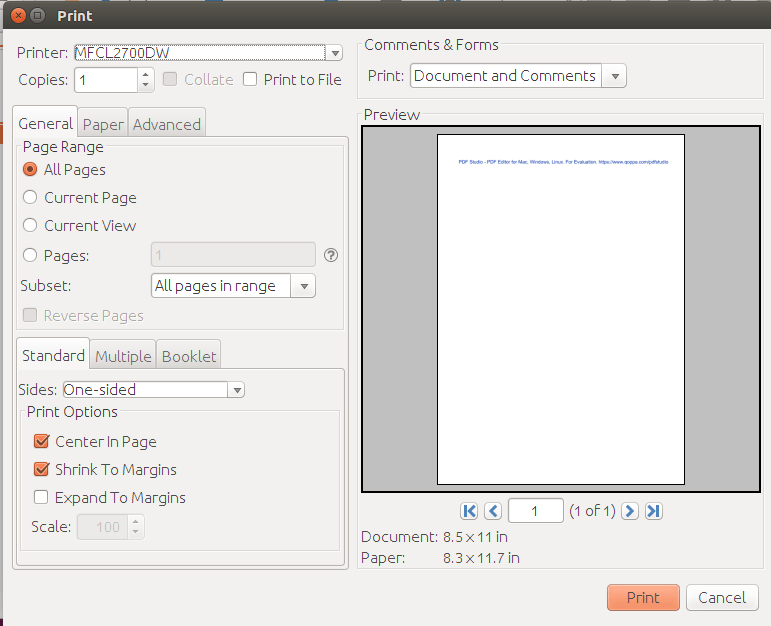Click the Copies input field

click(106, 80)
